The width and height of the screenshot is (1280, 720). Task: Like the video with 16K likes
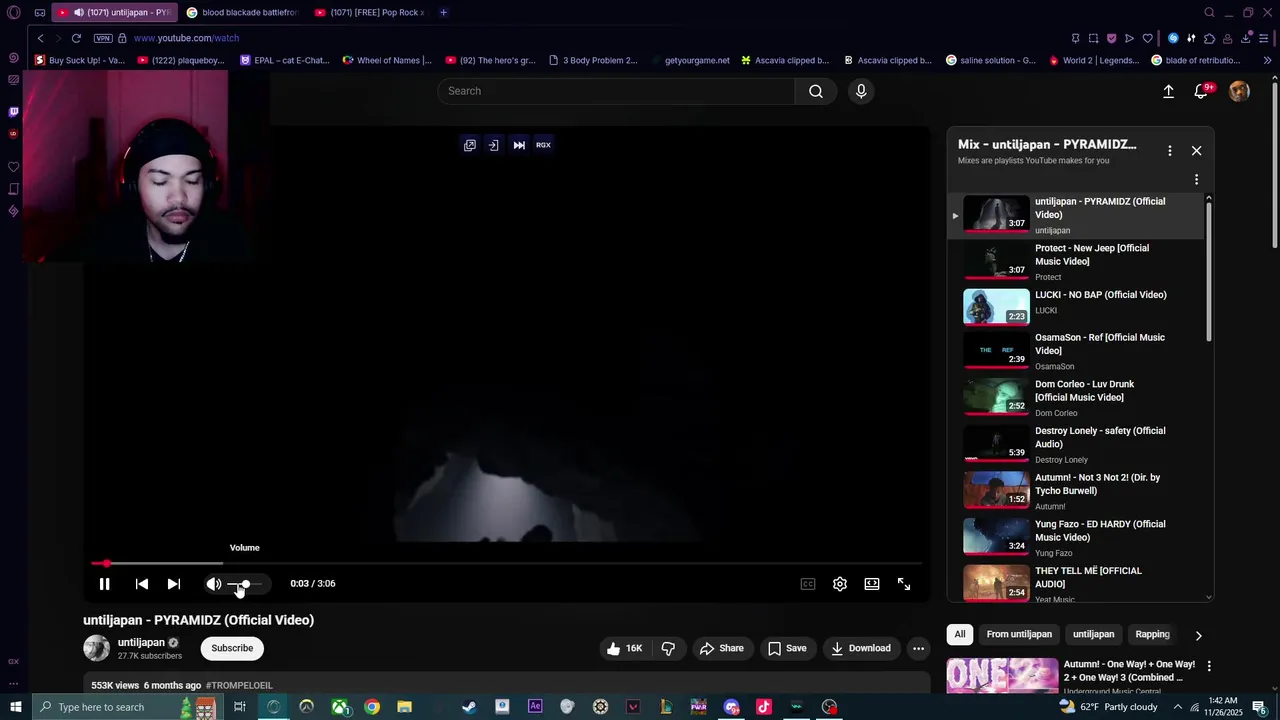(x=624, y=648)
